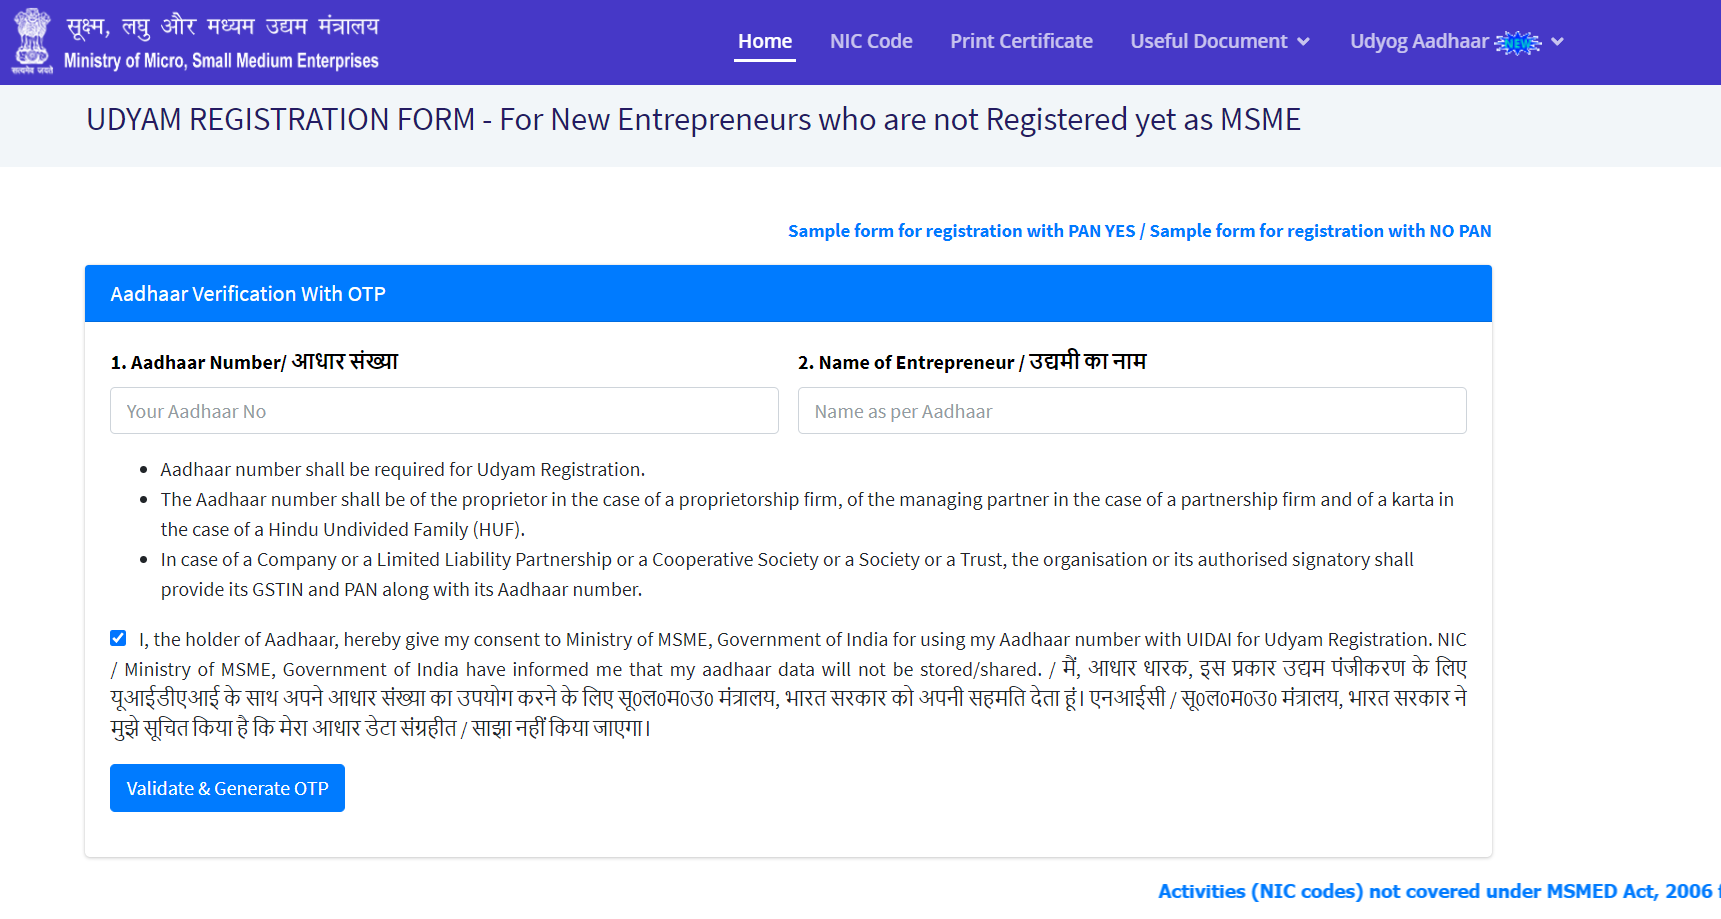Tick the Aadhaar consent checkbox
This screenshot has height=919, width=1721.
118,638
